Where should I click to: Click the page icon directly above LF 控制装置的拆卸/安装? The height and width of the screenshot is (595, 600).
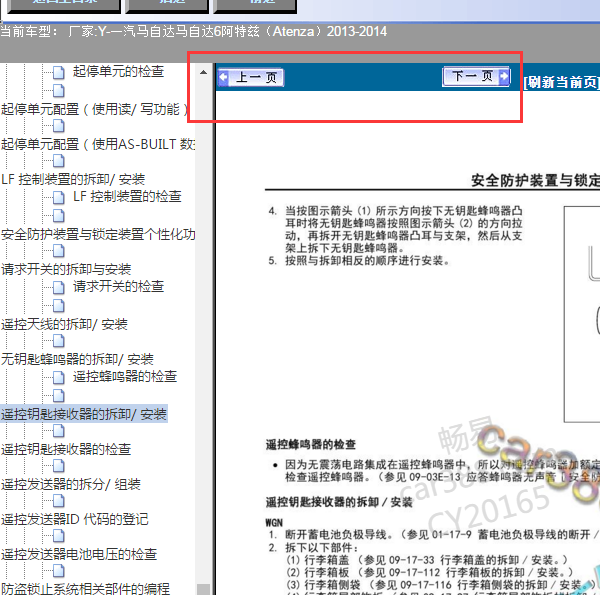(x=59, y=161)
